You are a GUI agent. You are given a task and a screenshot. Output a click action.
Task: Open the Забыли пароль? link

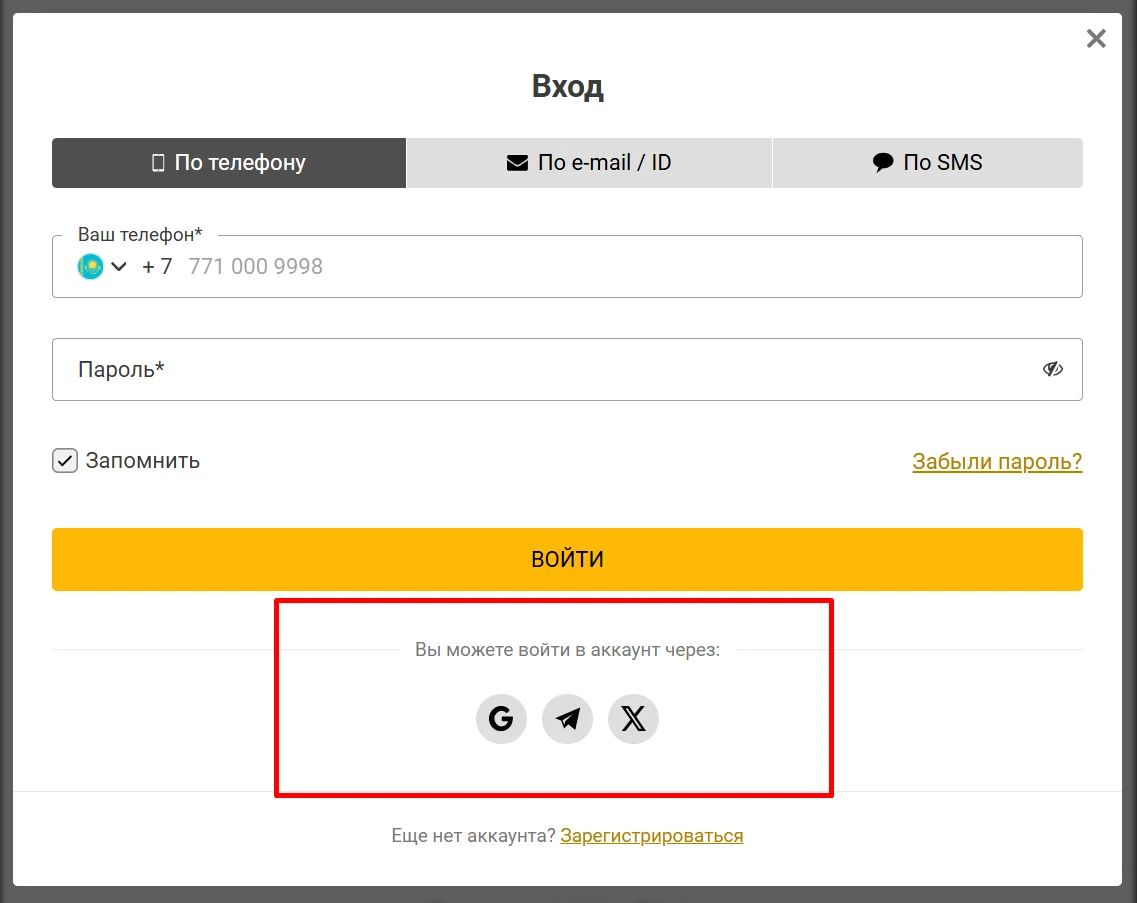[x=997, y=461]
